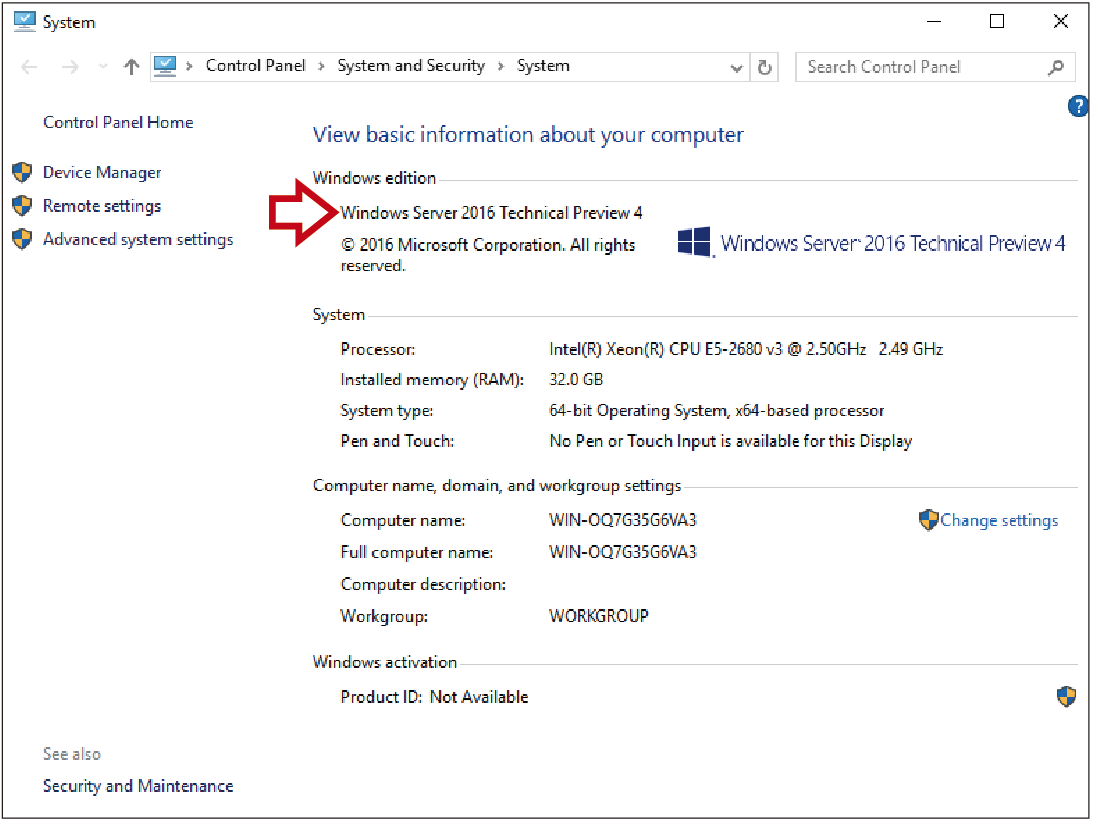This screenshot has height=823, width=1095.
Task: Click the computer icon in address bar
Action: point(165,66)
